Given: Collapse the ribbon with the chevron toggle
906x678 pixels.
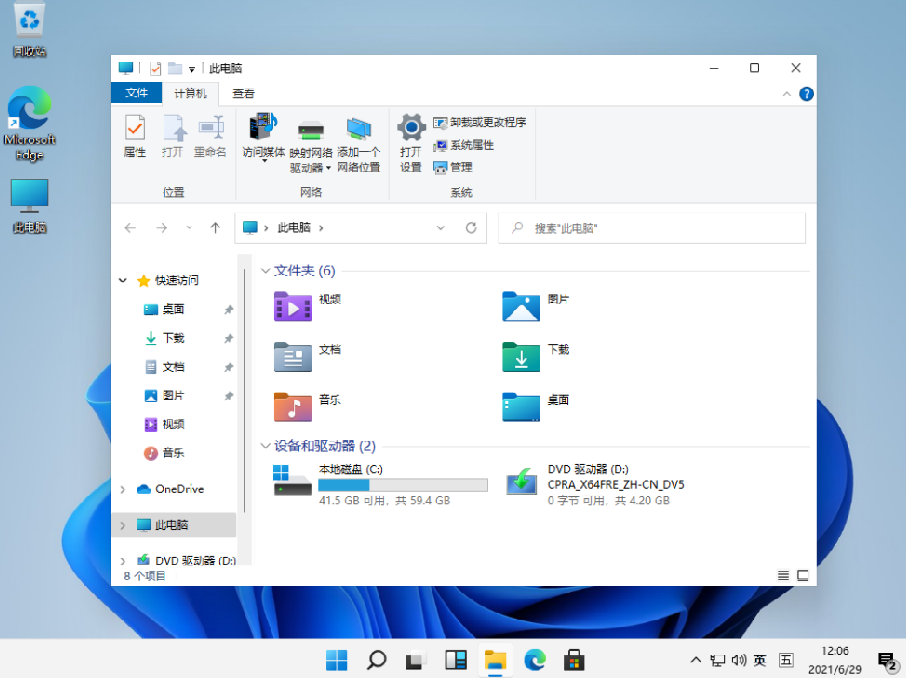Looking at the screenshot, I should pos(786,93).
